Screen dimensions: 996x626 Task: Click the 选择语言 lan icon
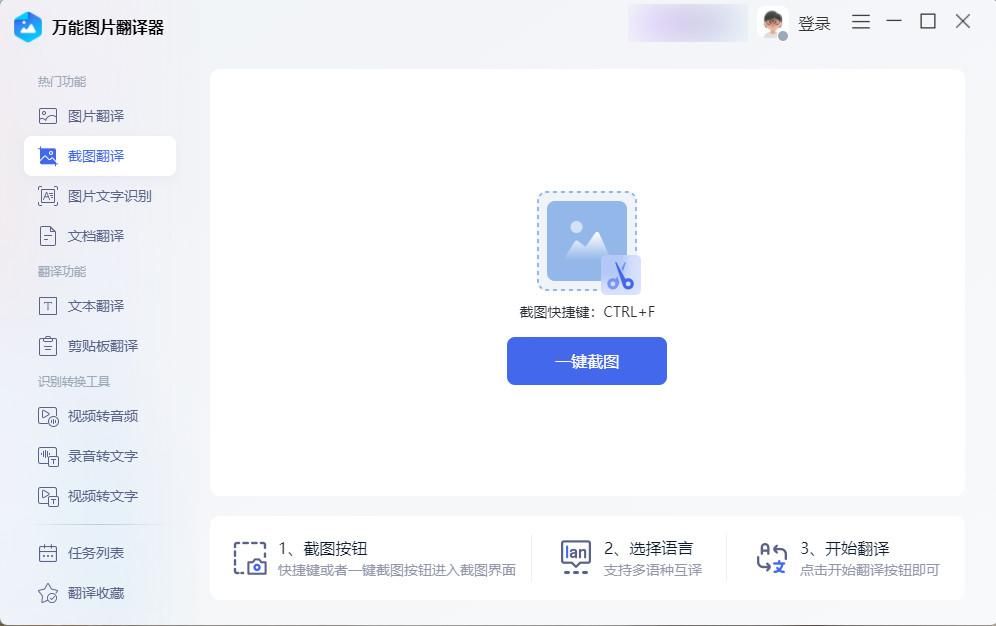coord(575,557)
